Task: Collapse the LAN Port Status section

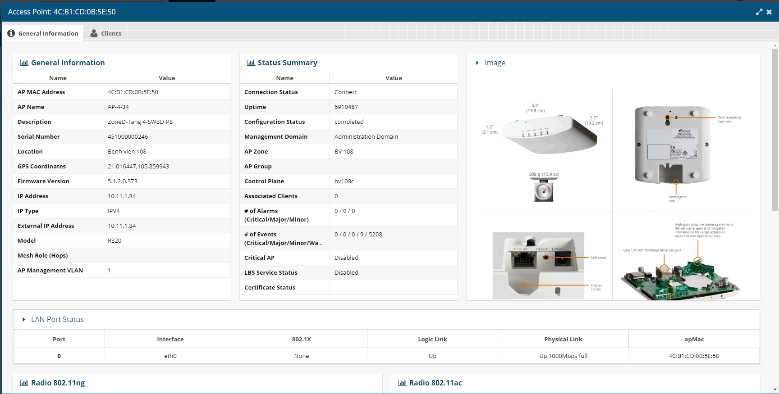Action: (x=23, y=319)
